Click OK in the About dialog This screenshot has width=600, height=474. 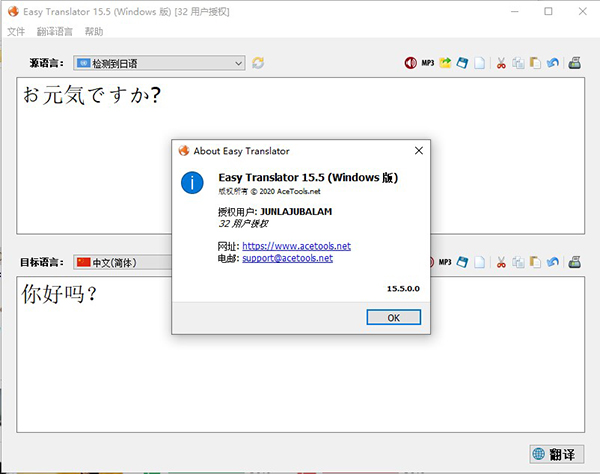(x=393, y=317)
